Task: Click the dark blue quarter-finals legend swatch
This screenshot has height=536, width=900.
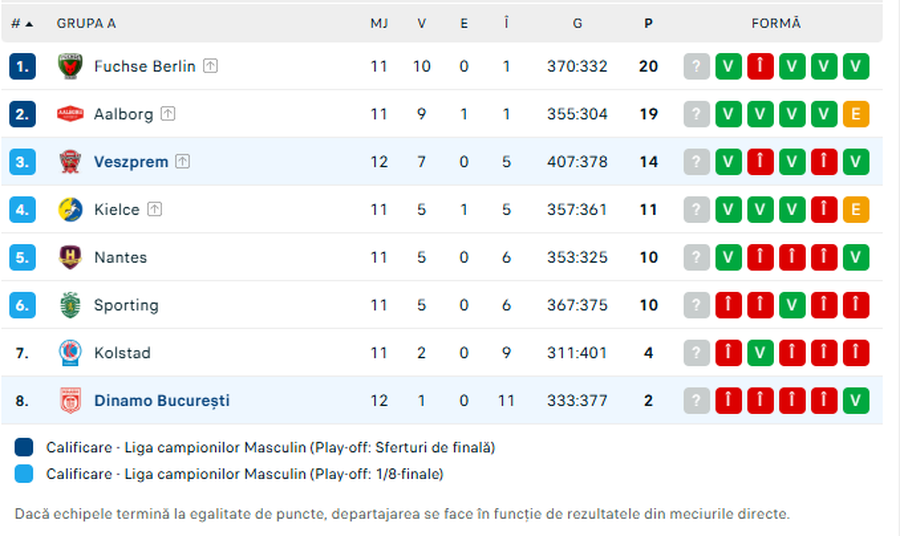Action: pyautogui.click(x=25, y=447)
